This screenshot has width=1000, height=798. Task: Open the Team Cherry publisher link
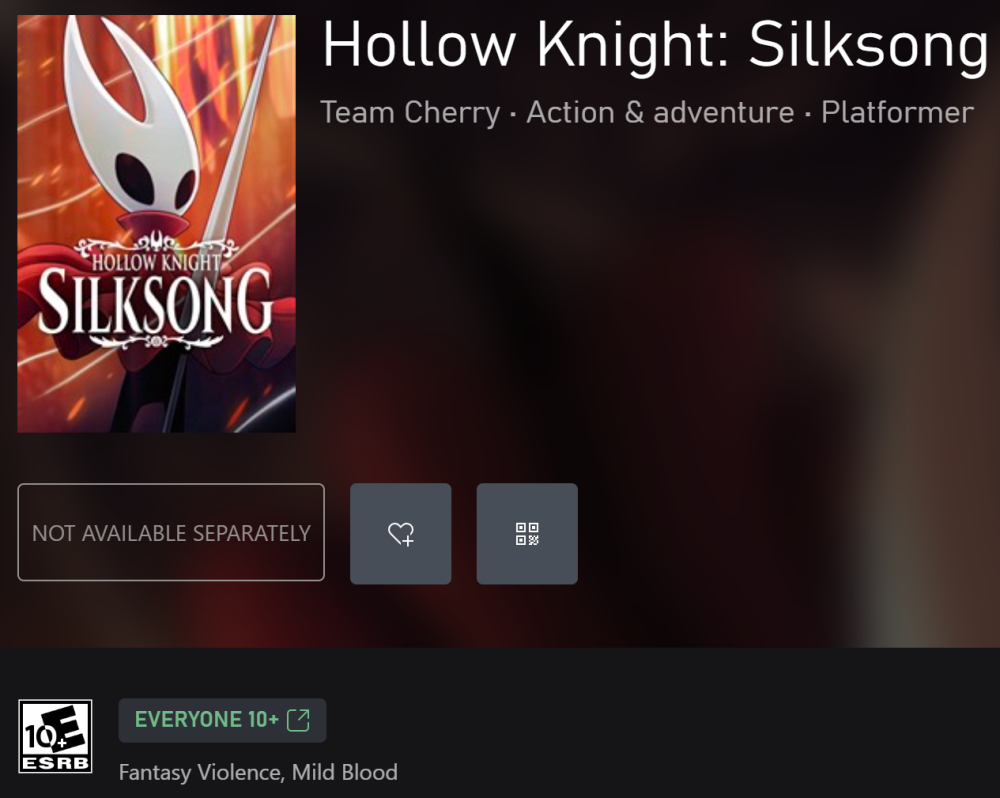(x=410, y=112)
